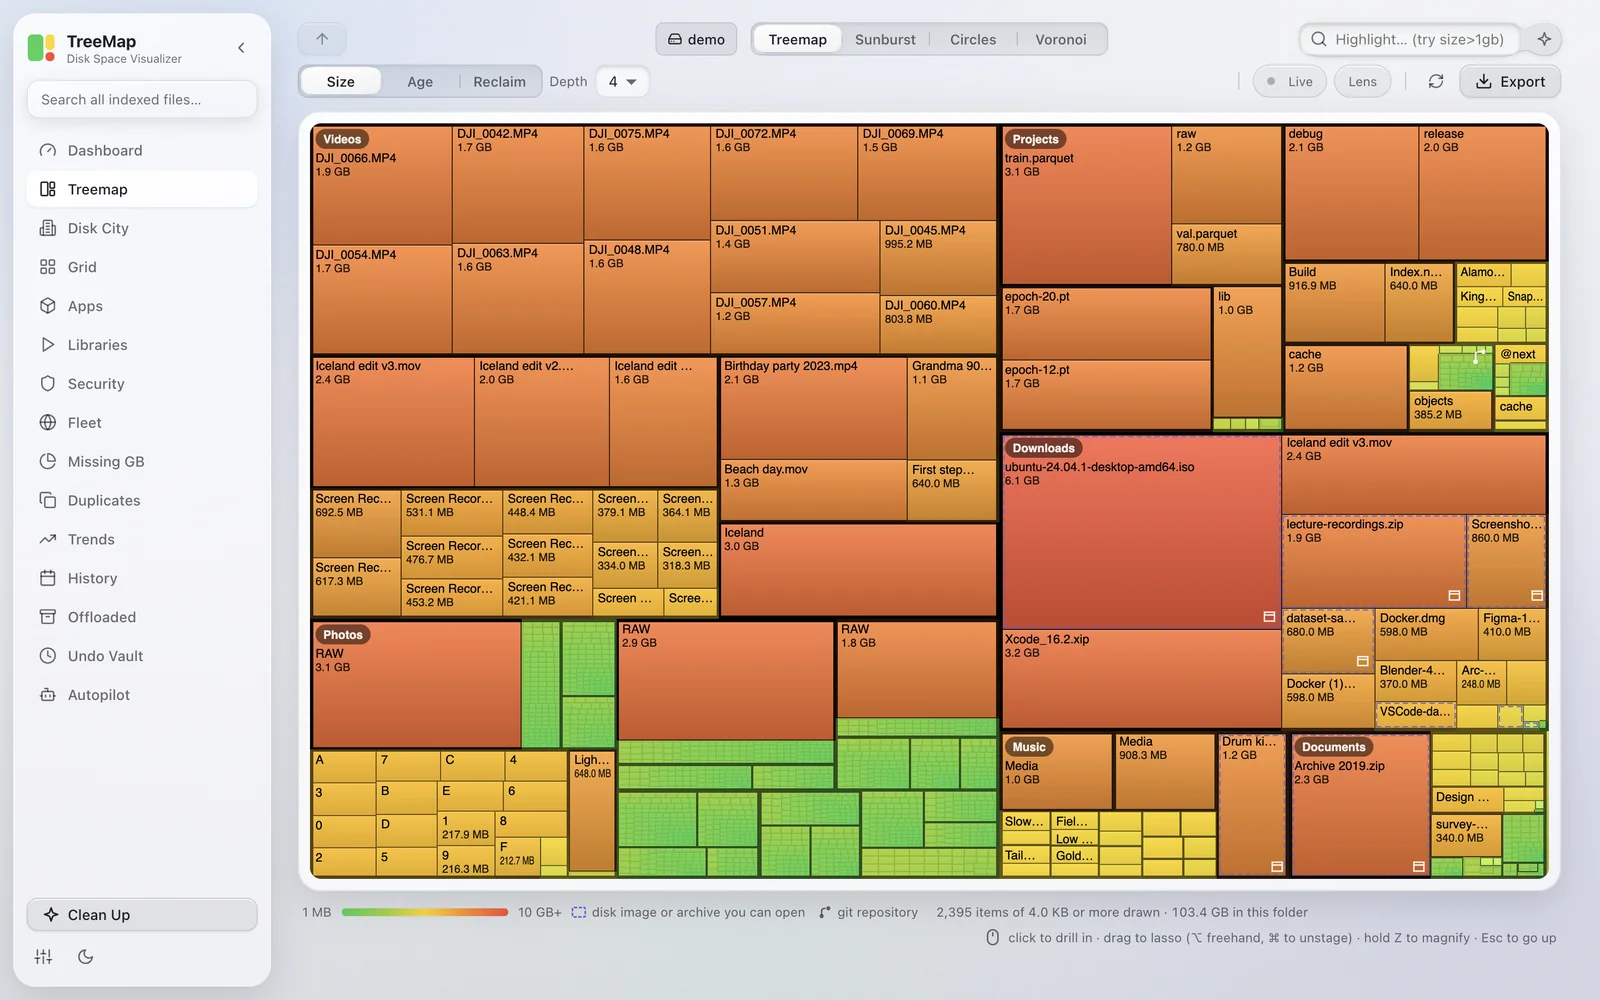1600x1000 pixels.
Task: Open Disk City view in the sidebar
Action: coord(142,228)
